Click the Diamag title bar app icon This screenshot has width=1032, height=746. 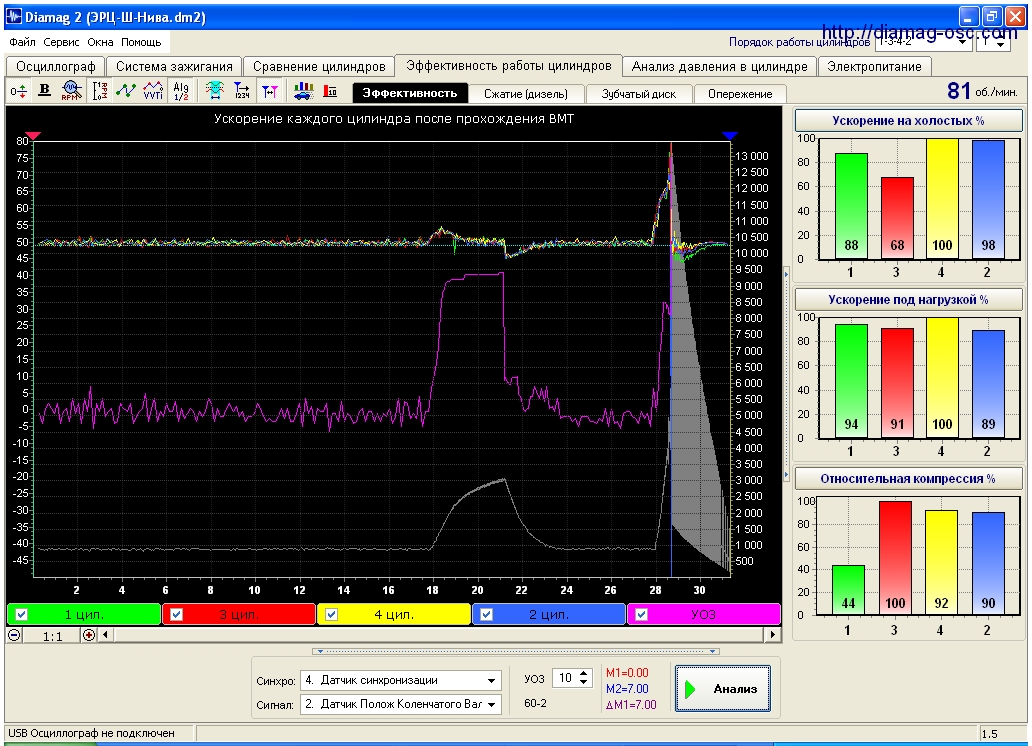tap(14, 16)
